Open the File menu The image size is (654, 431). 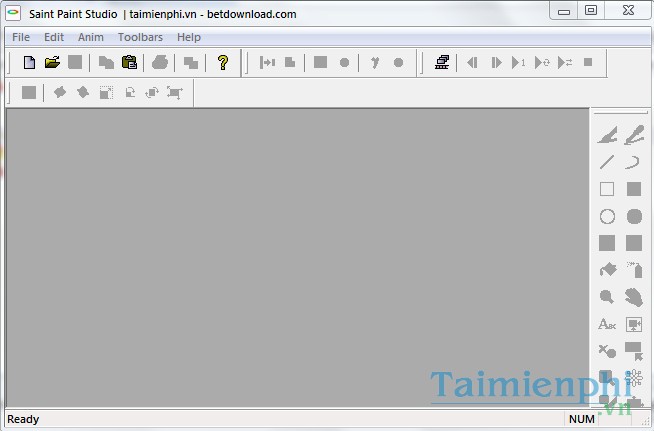[21, 37]
